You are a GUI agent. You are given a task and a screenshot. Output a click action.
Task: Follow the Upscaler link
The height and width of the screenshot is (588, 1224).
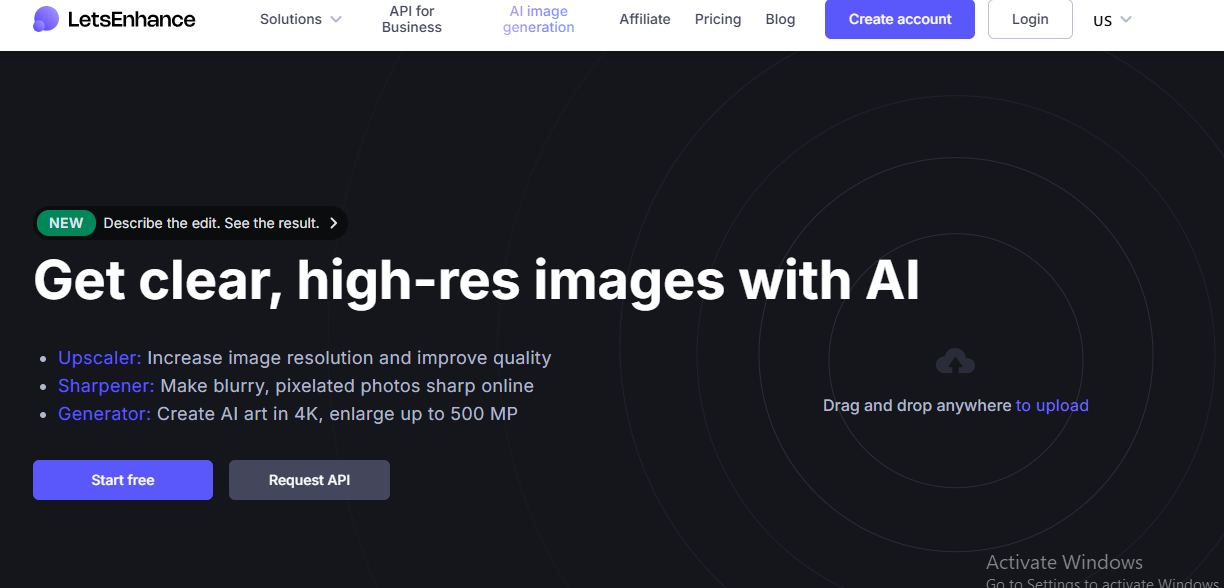point(100,358)
